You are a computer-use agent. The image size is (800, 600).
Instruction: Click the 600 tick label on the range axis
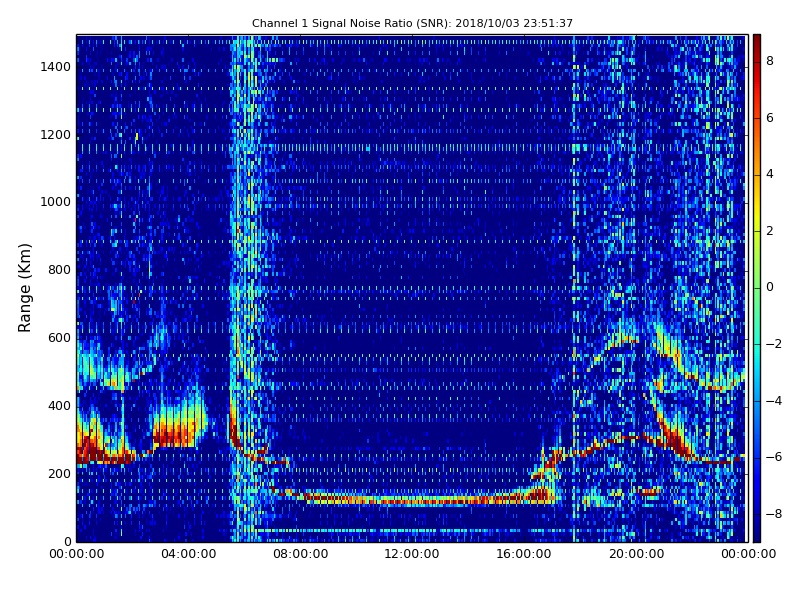click(x=59, y=338)
